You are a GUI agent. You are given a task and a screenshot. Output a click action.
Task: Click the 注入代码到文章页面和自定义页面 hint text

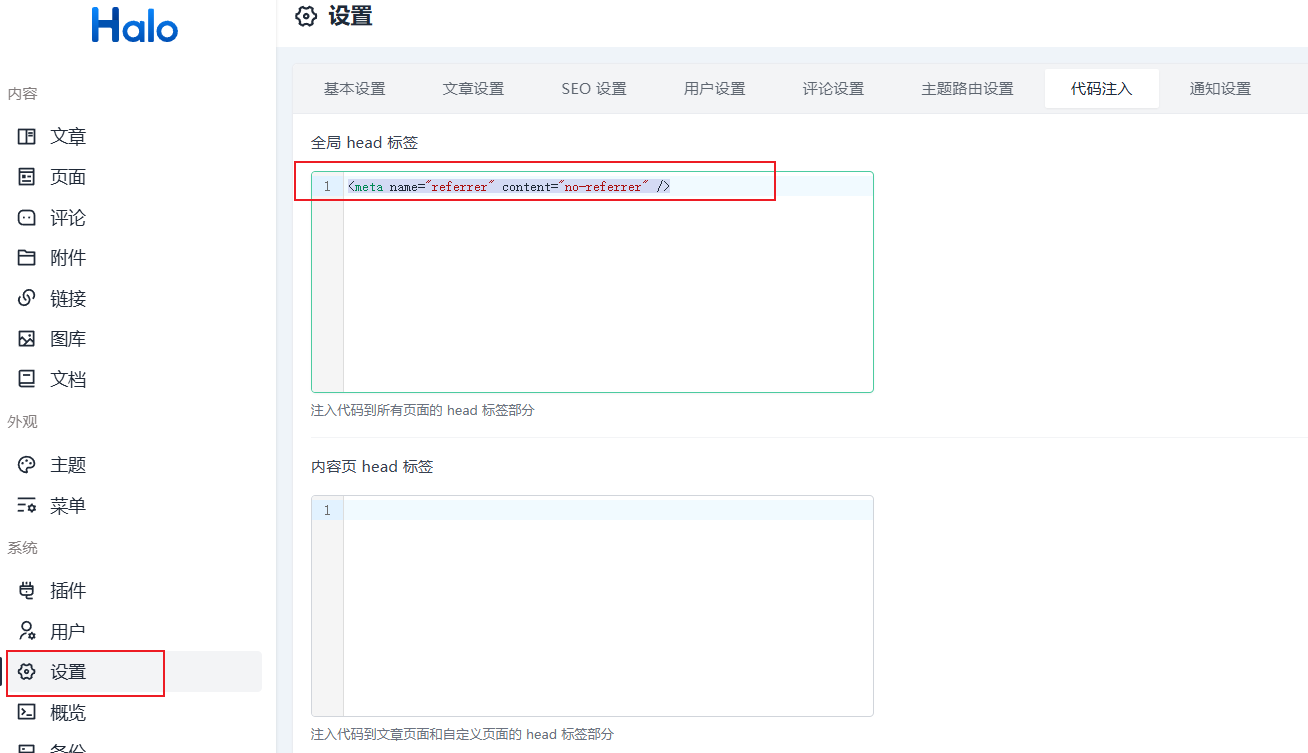(462, 734)
